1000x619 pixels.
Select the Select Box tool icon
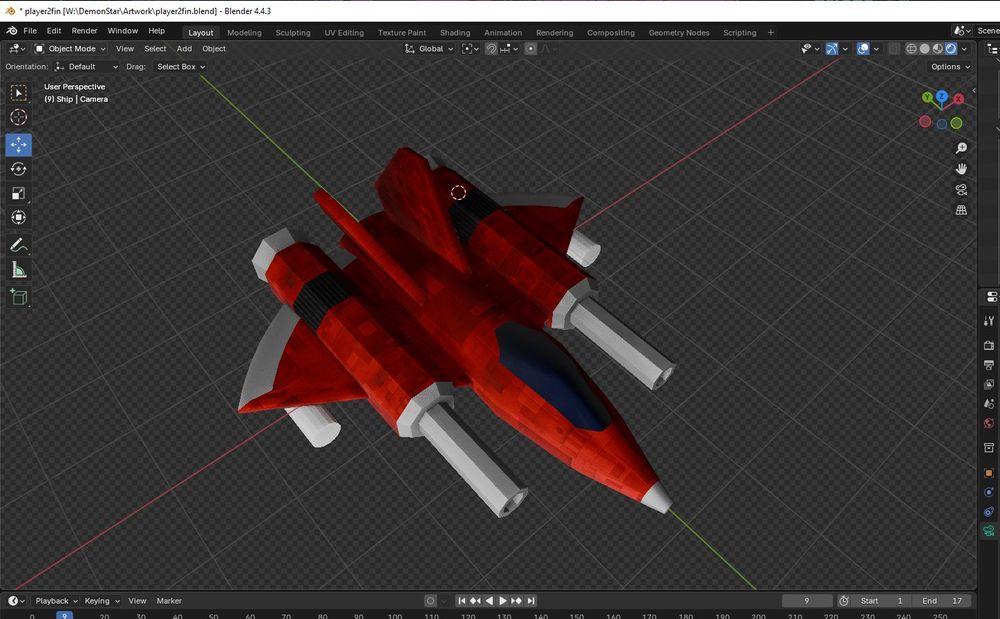(18, 93)
